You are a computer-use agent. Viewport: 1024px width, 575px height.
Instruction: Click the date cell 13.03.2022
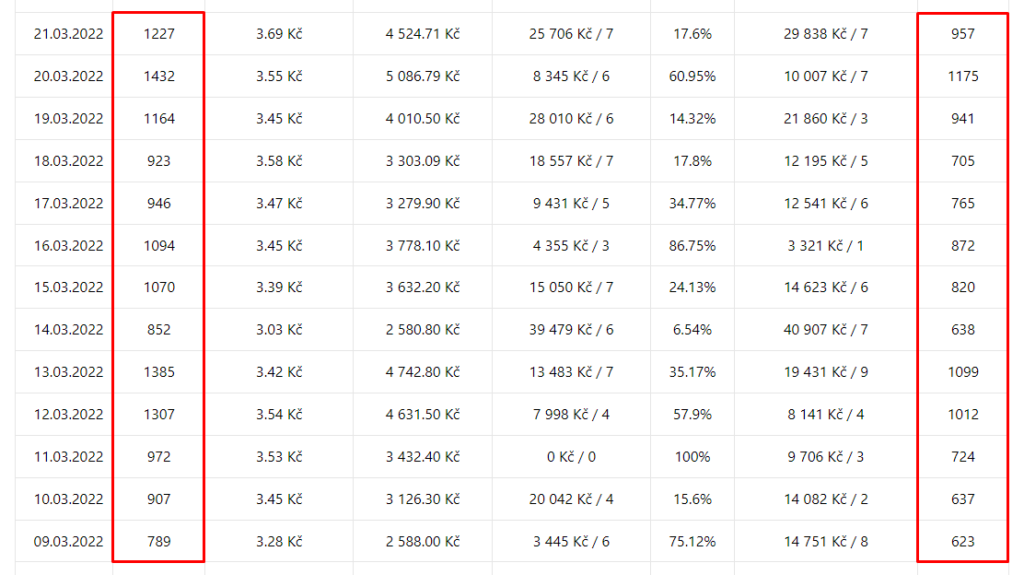pyautogui.click(x=69, y=372)
